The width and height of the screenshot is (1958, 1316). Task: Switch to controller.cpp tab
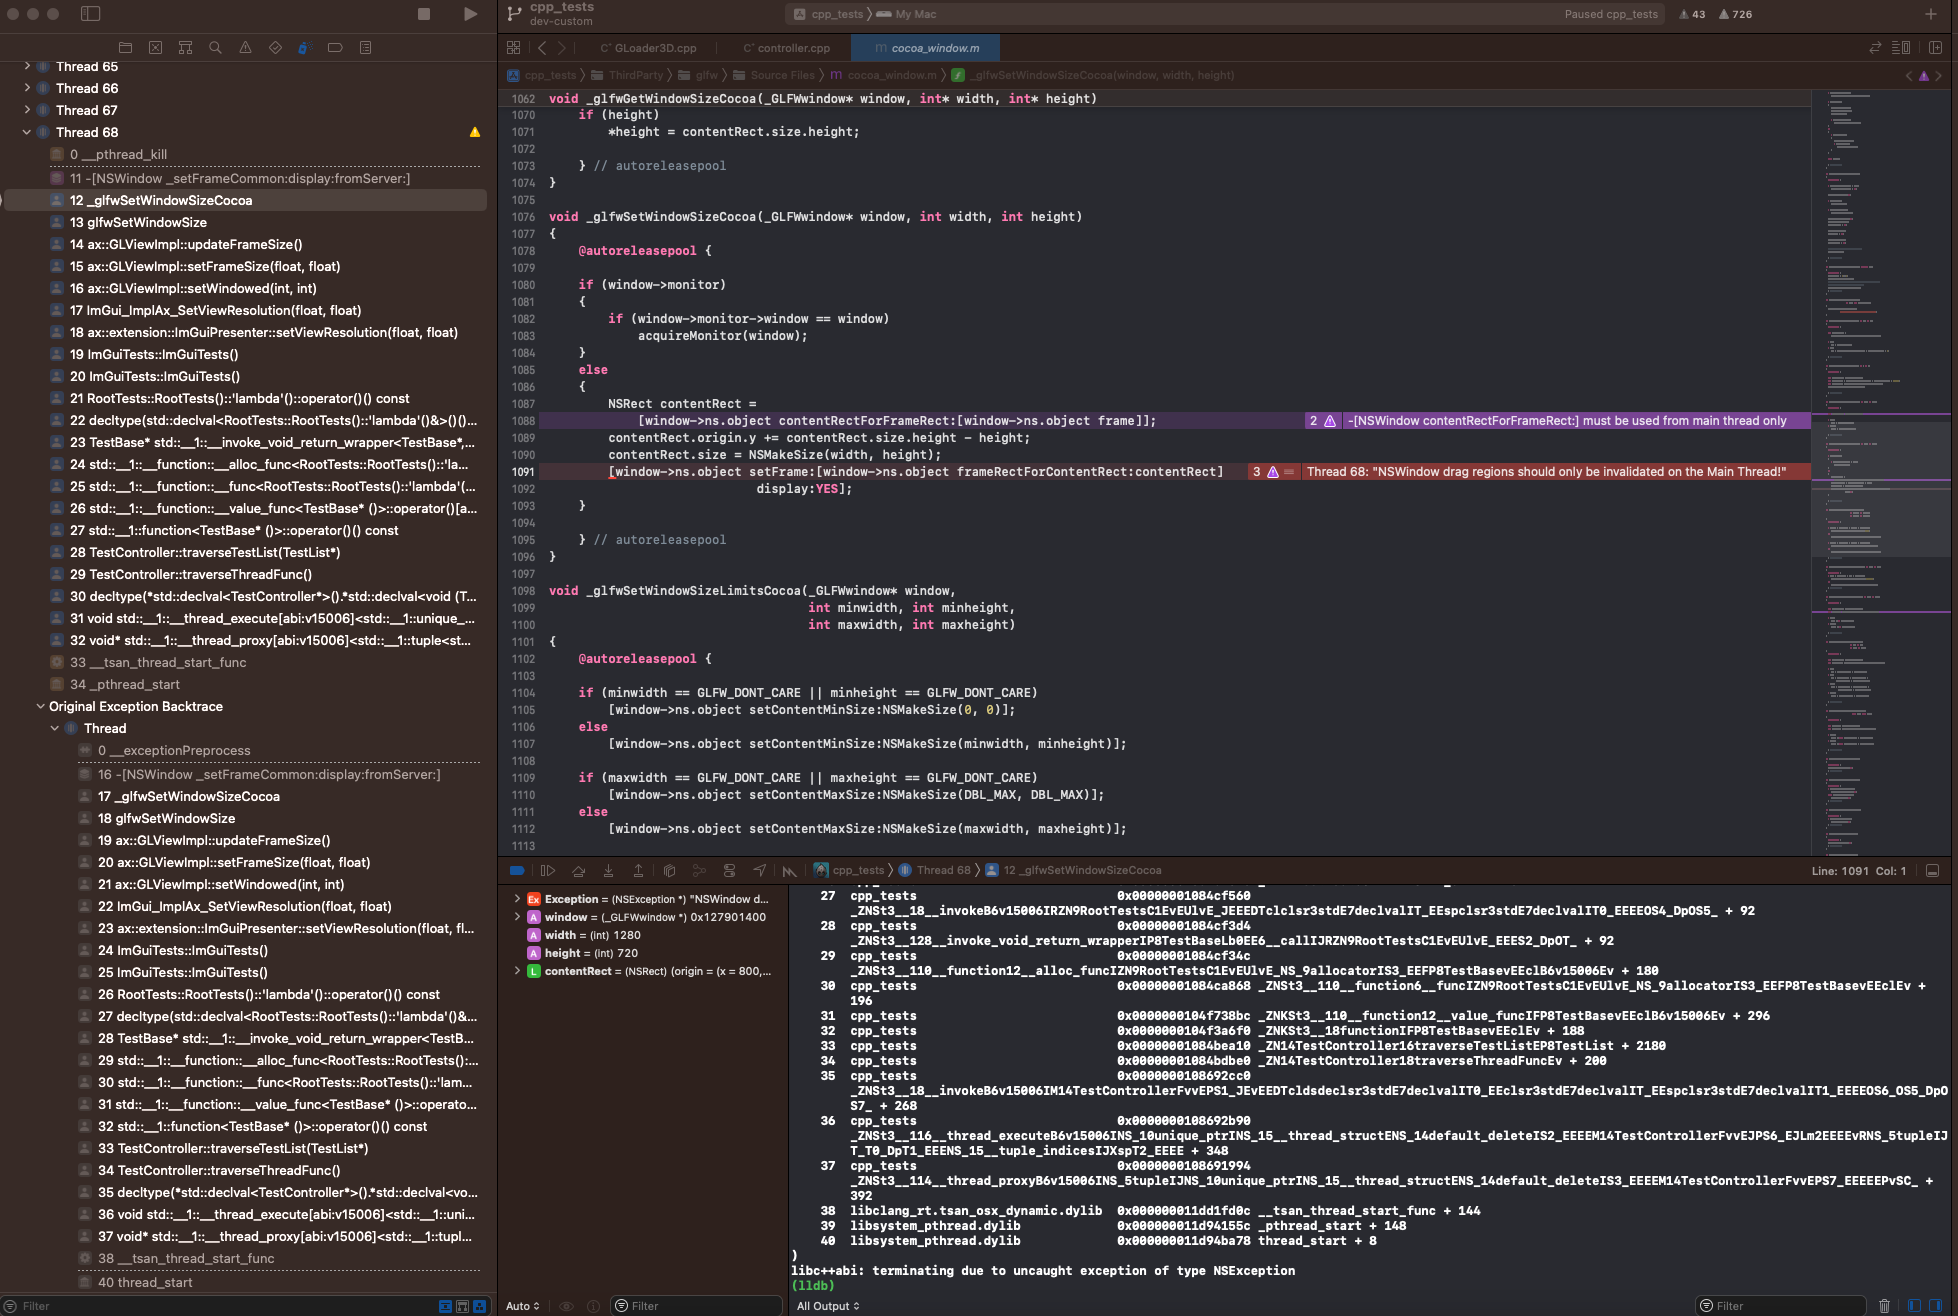[x=787, y=48]
